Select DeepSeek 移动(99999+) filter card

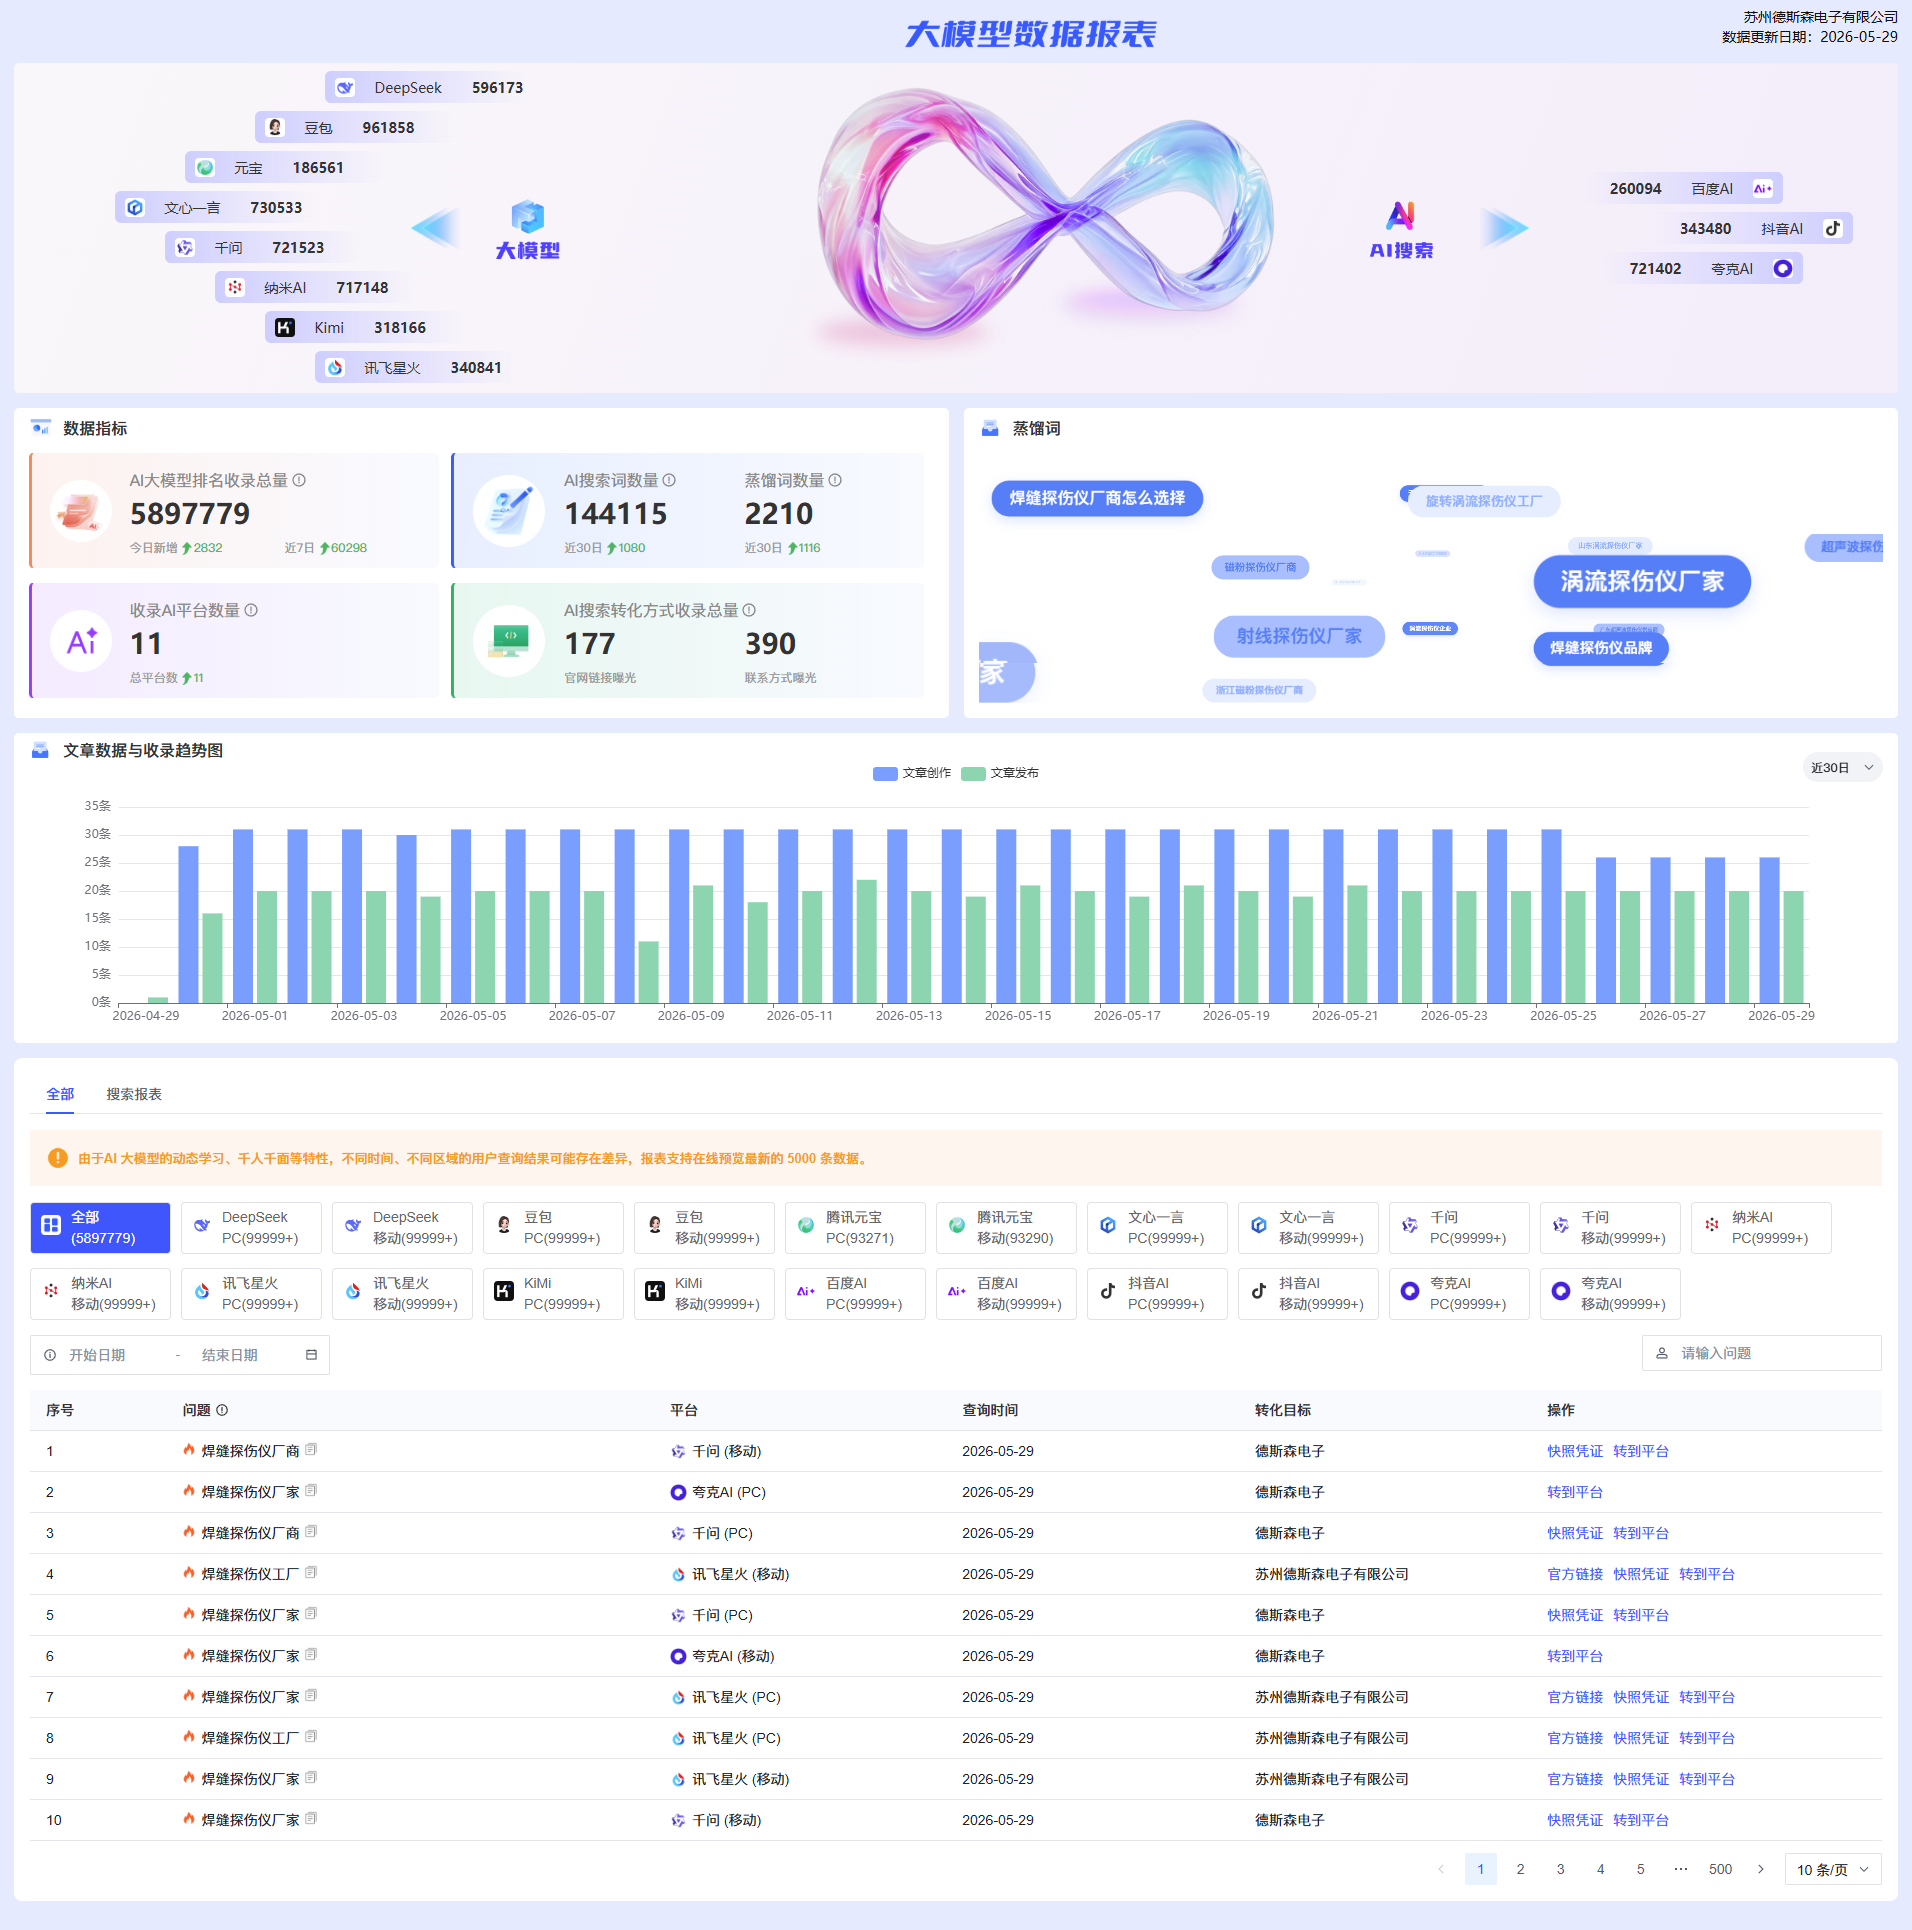[x=402, y=1228]
